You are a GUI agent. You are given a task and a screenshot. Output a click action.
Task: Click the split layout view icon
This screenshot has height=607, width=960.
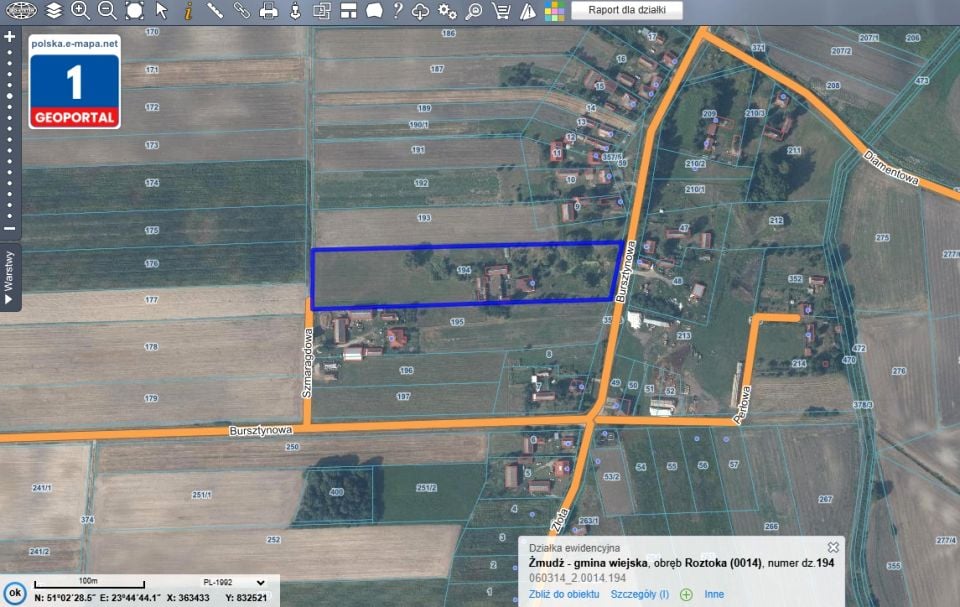(348, 10)
